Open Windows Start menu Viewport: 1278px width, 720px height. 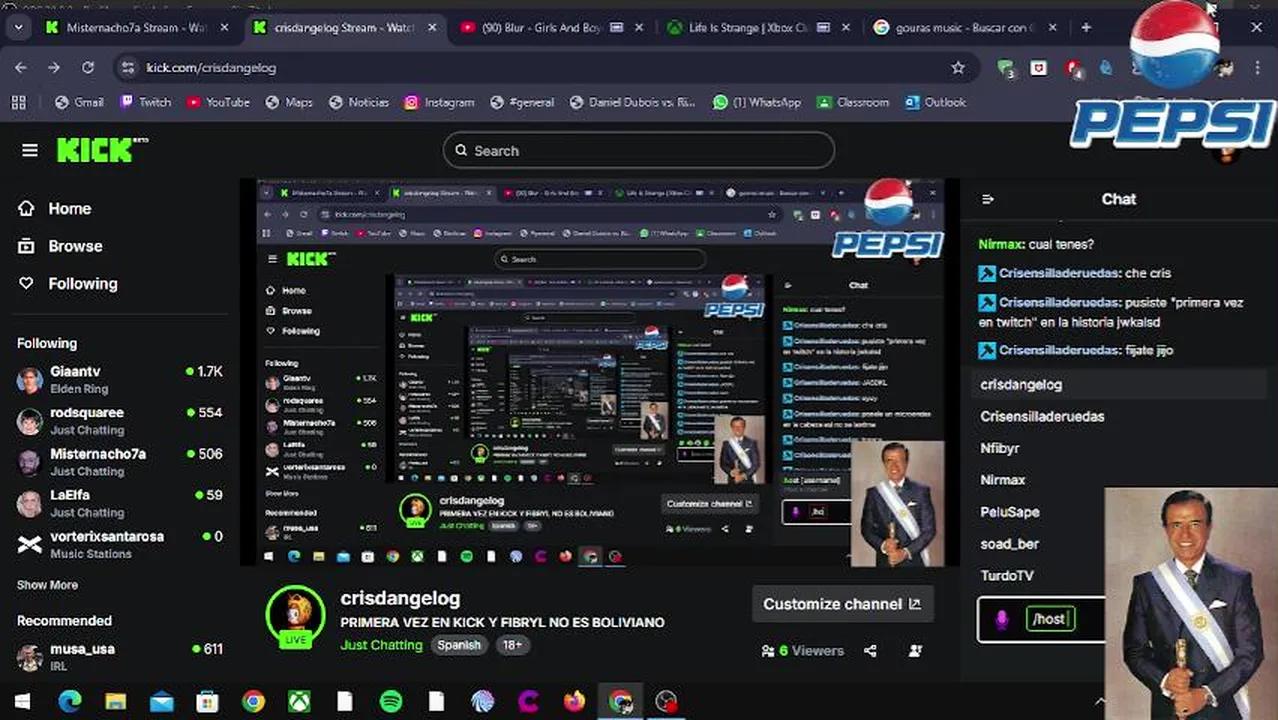22,701
